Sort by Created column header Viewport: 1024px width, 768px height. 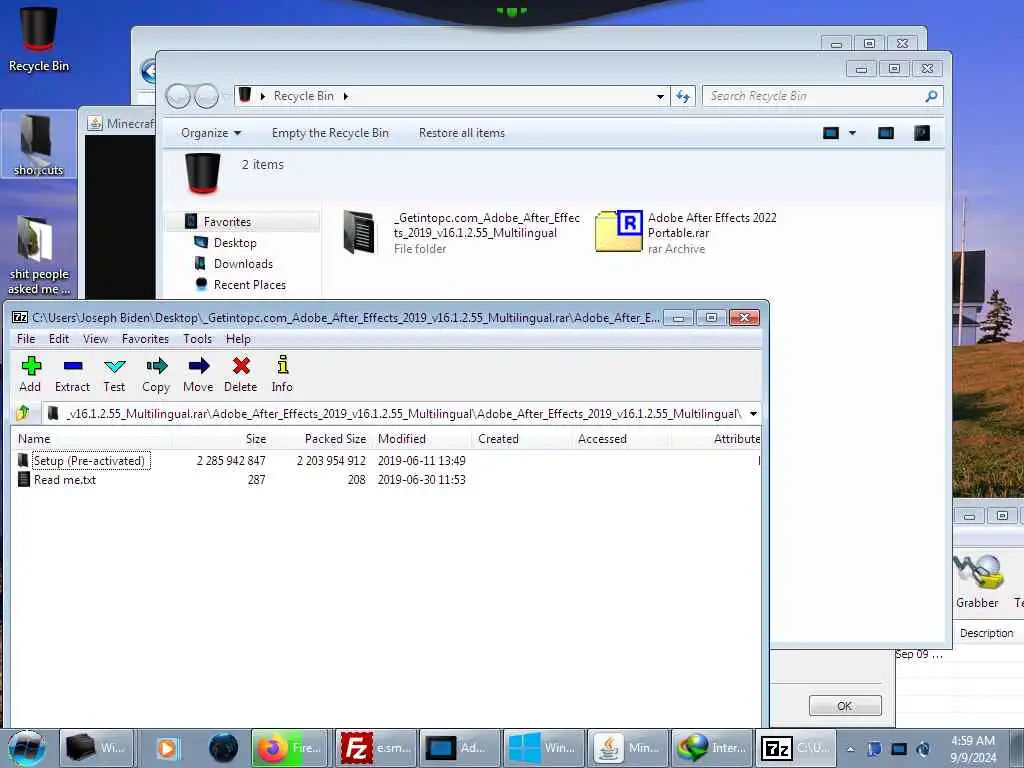[521, 439]
